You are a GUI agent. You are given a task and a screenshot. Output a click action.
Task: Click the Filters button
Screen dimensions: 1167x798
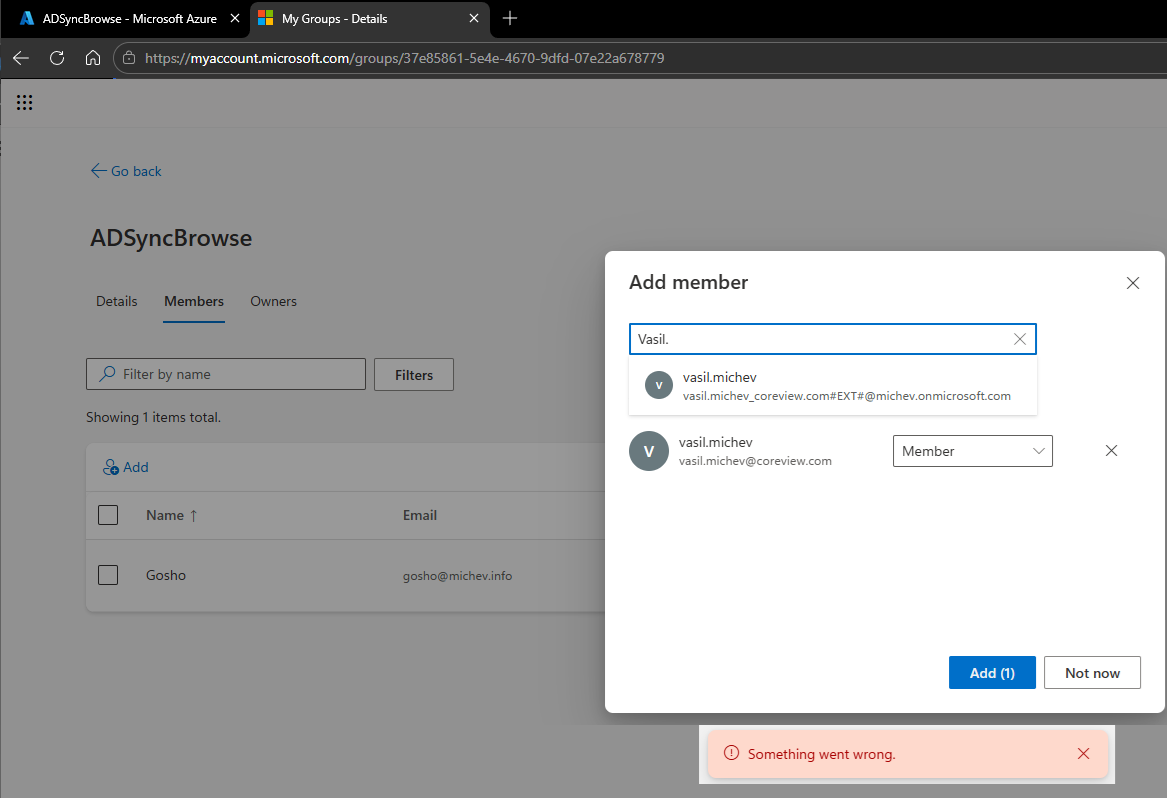coord(414,375)
